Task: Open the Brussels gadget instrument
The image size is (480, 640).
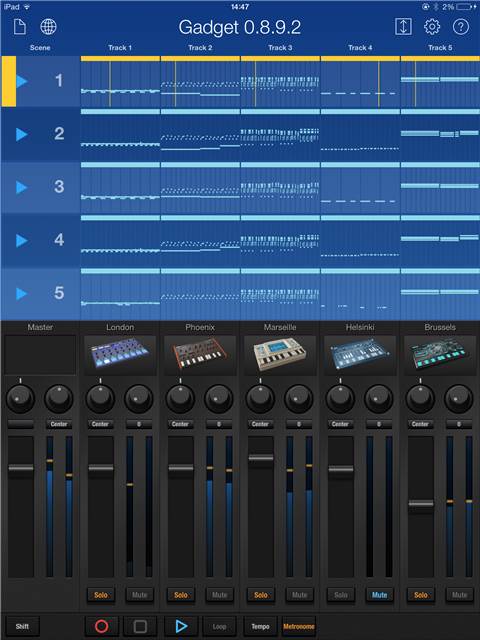Action: [x=440, y=355]
